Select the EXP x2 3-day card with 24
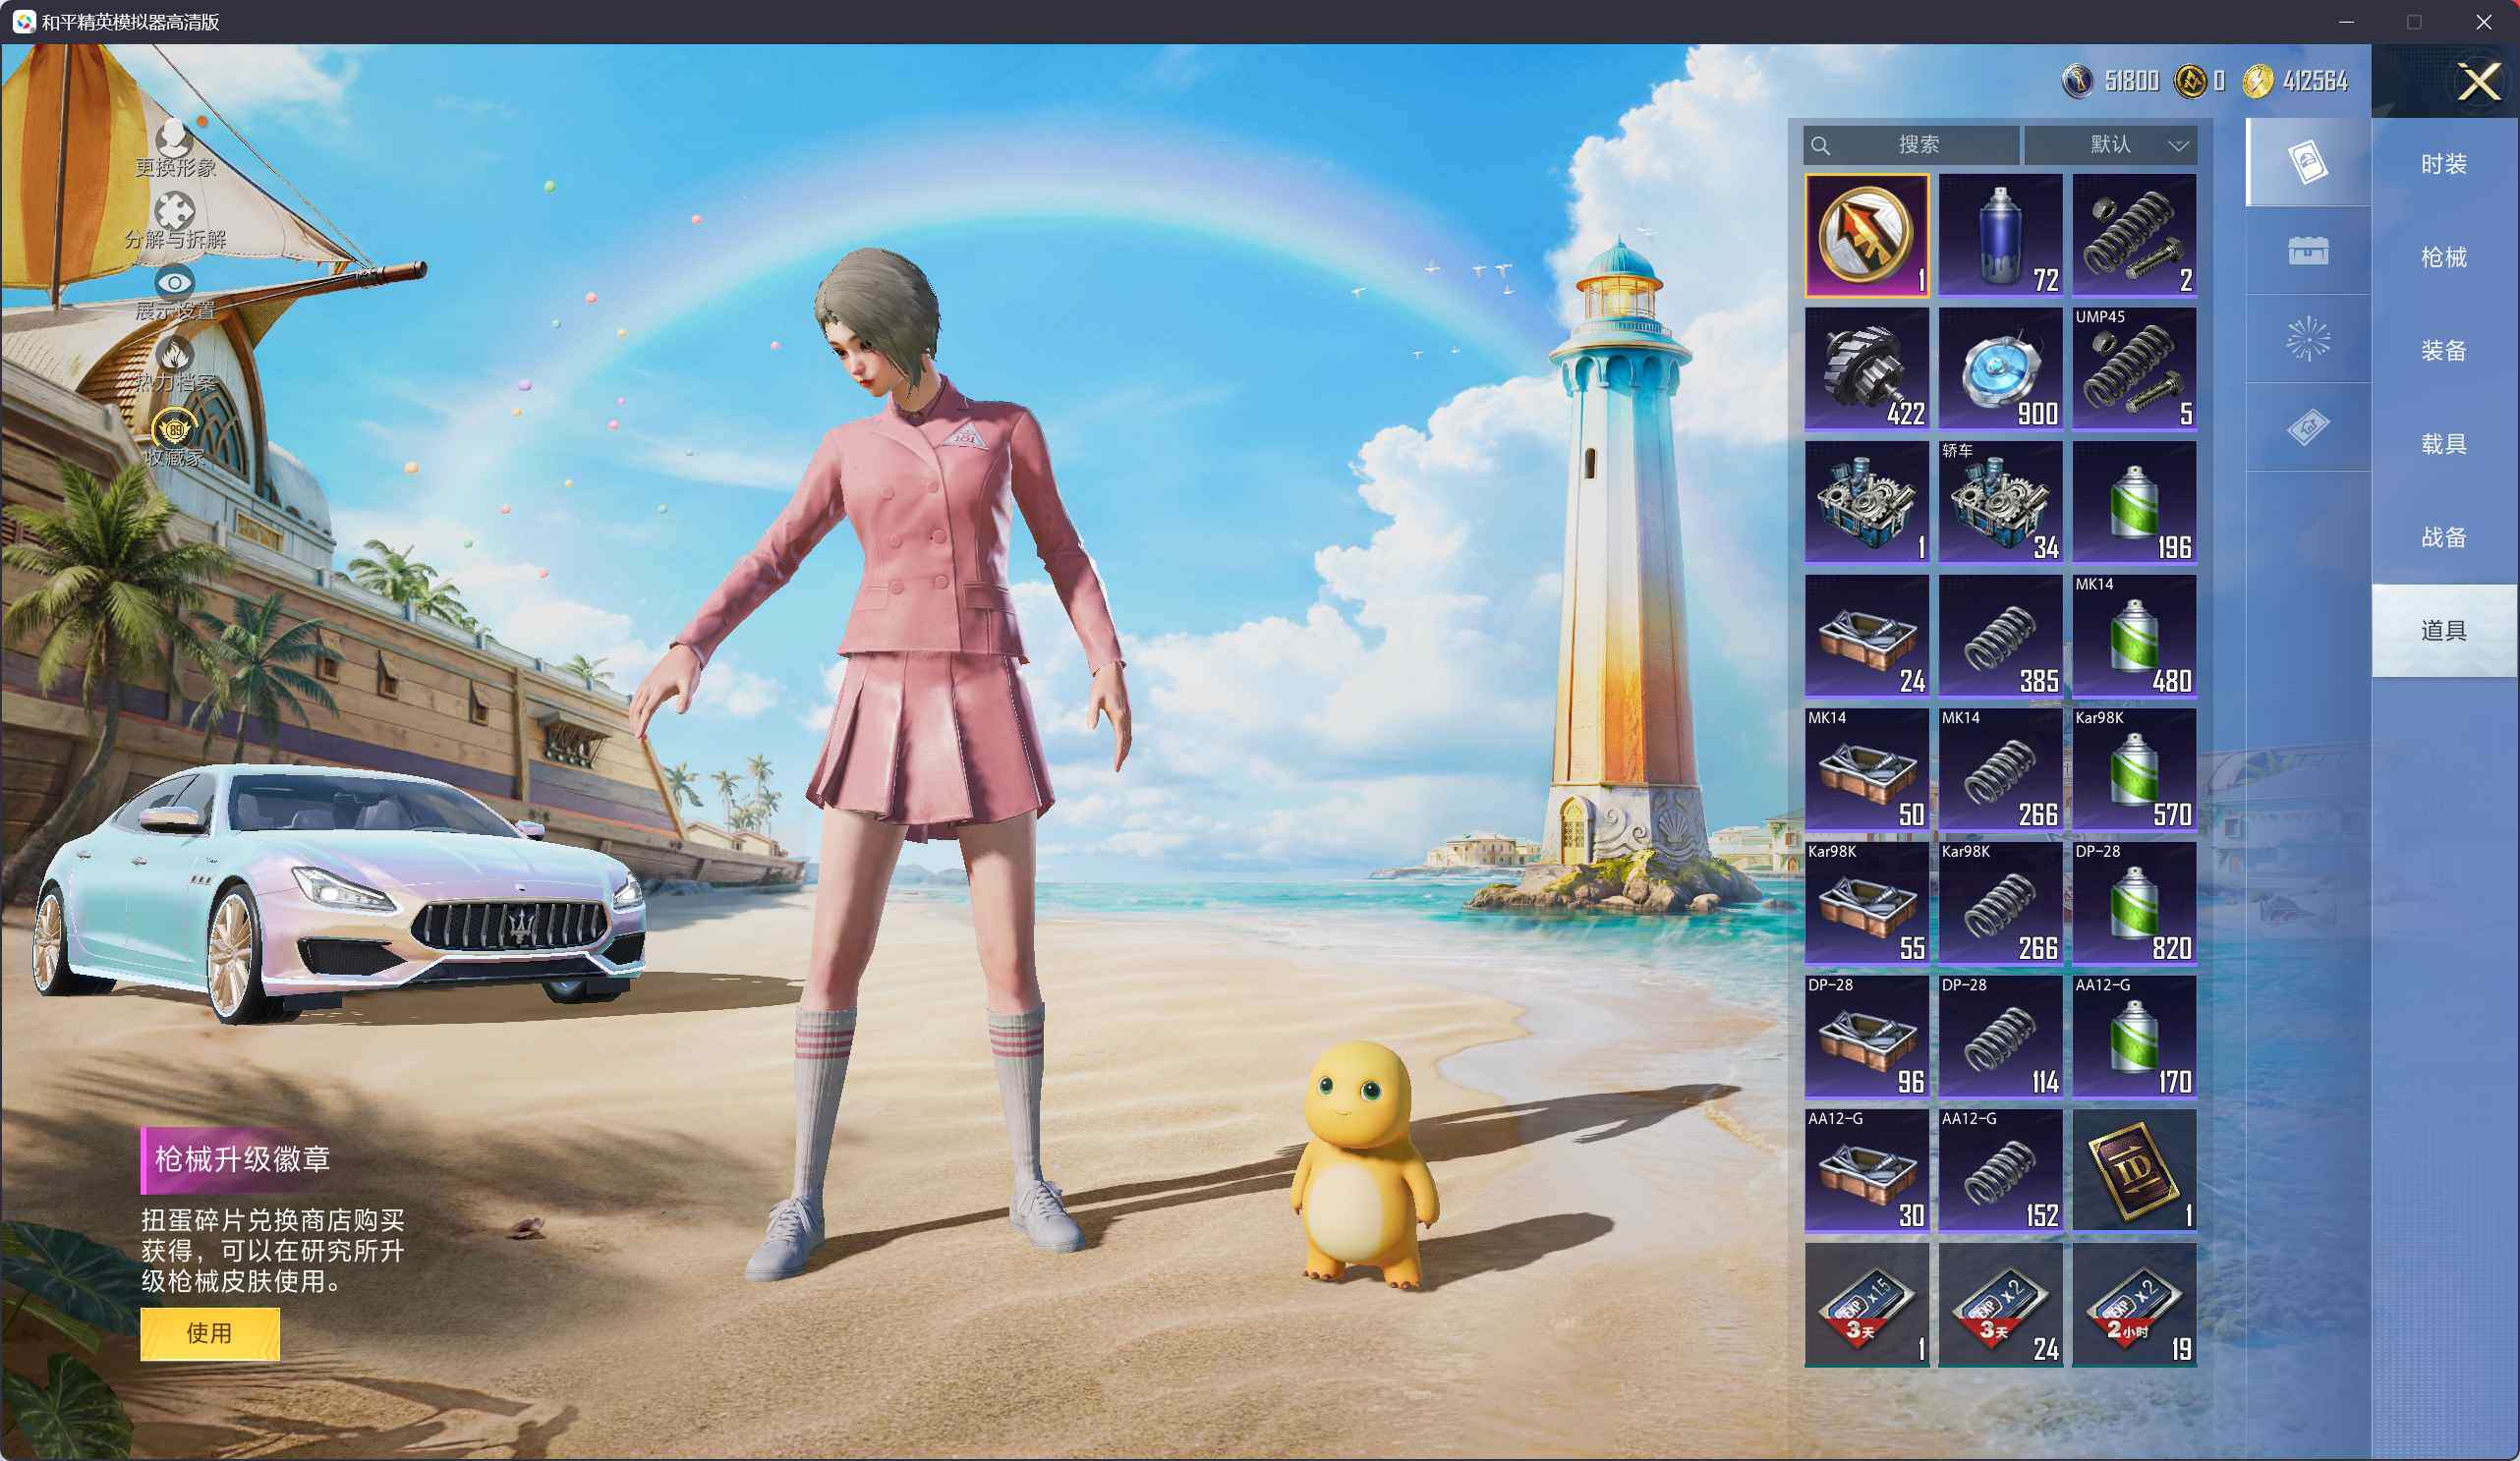Screen dimensions: 2520x1461 (x=2000, y=1305)
